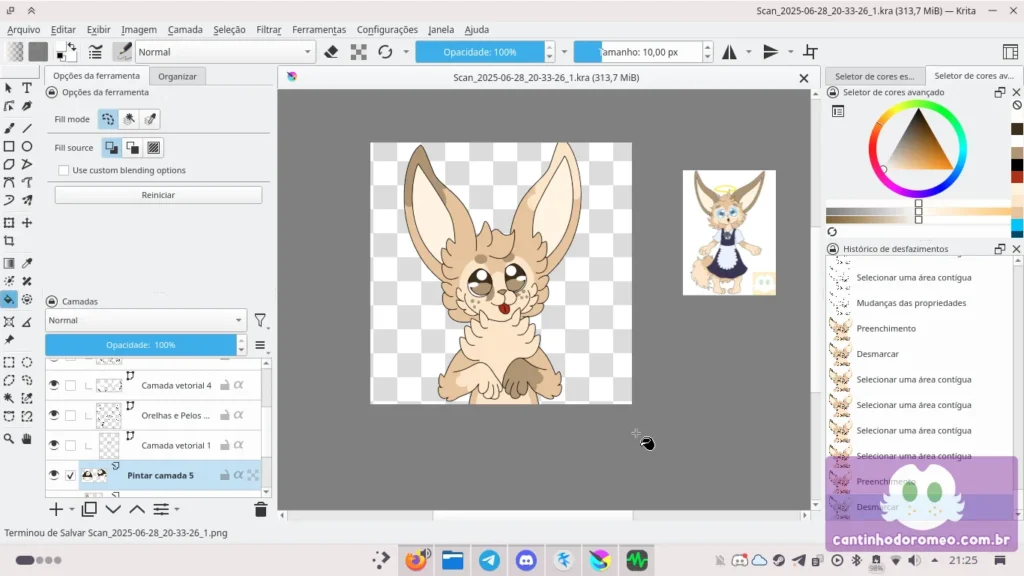1024x576 pixels.
Task: Open the Filtrar menu
Action: (x=268, y=29)
